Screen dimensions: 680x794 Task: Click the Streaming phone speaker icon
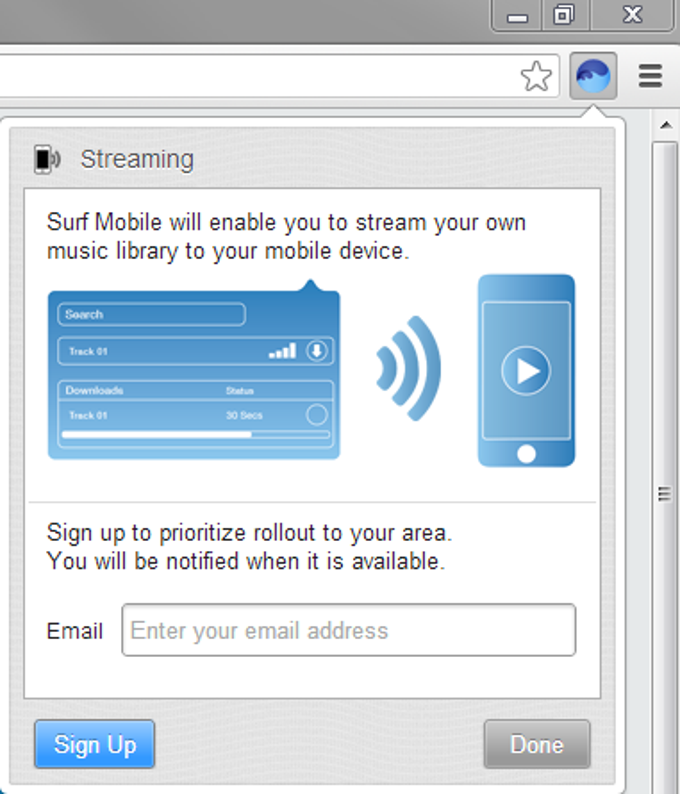[x=47, y=159]
